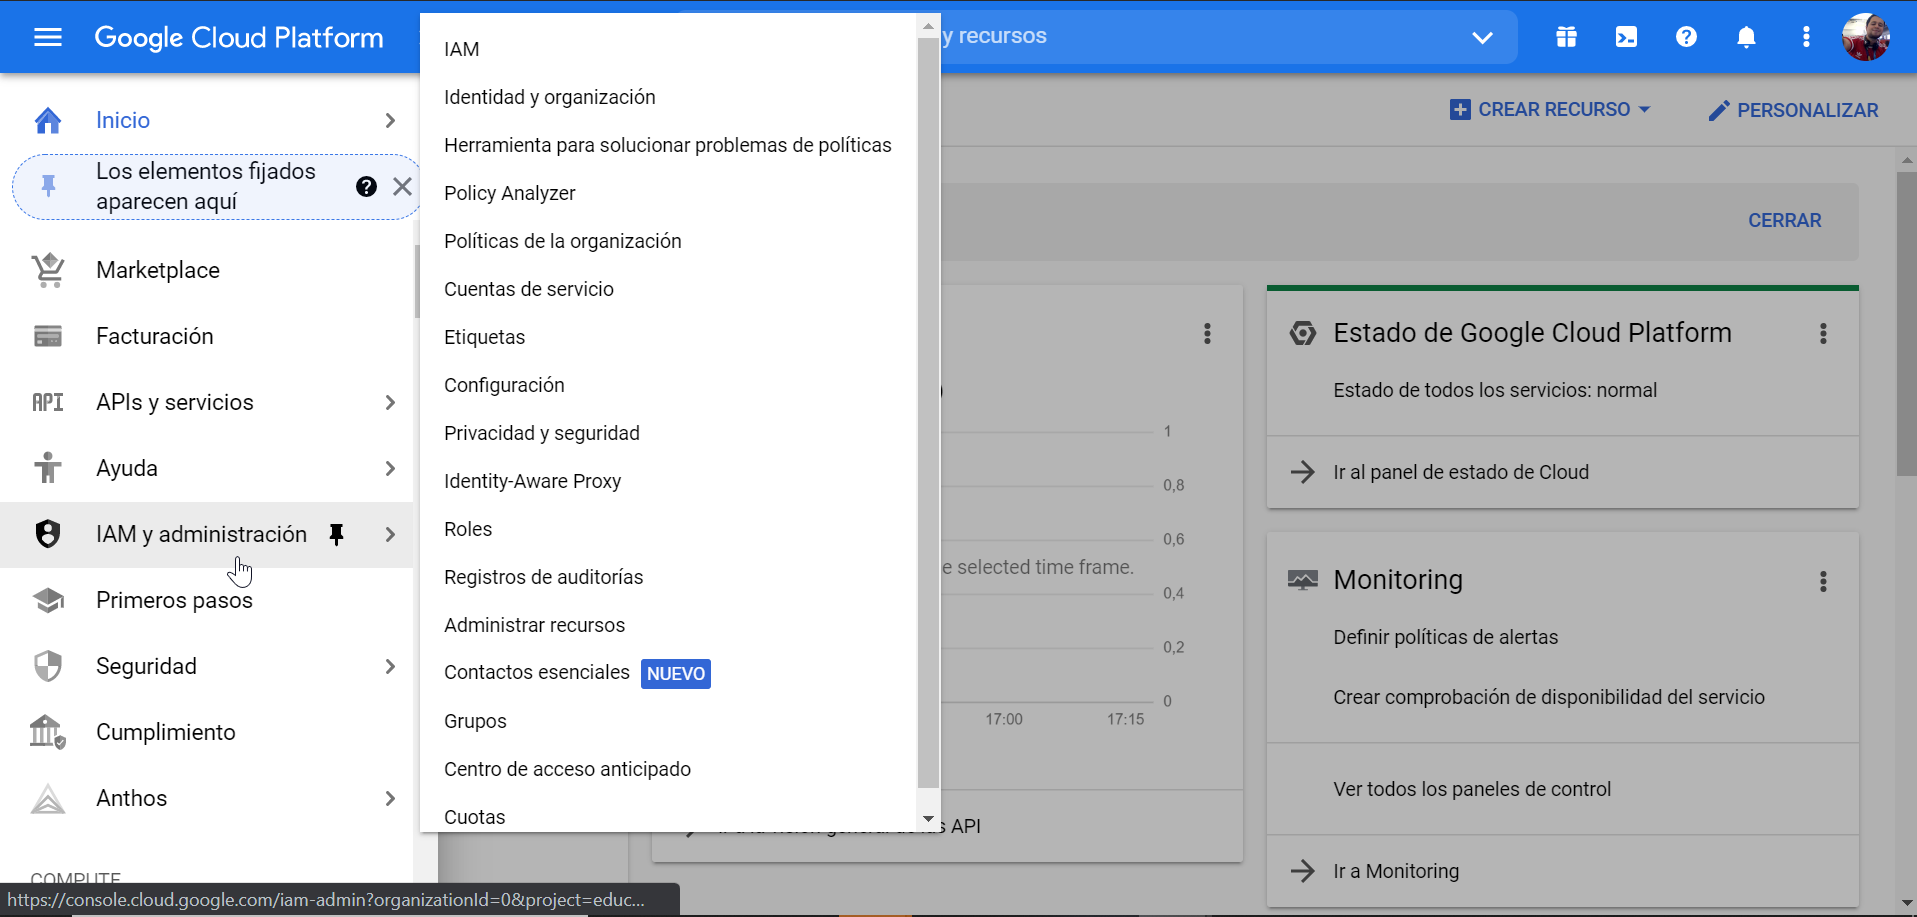Image resolution: width=1917 pixels, height=917 pixels.
Task: Click the CERRAR button
Action: (x=1784, y=220)
